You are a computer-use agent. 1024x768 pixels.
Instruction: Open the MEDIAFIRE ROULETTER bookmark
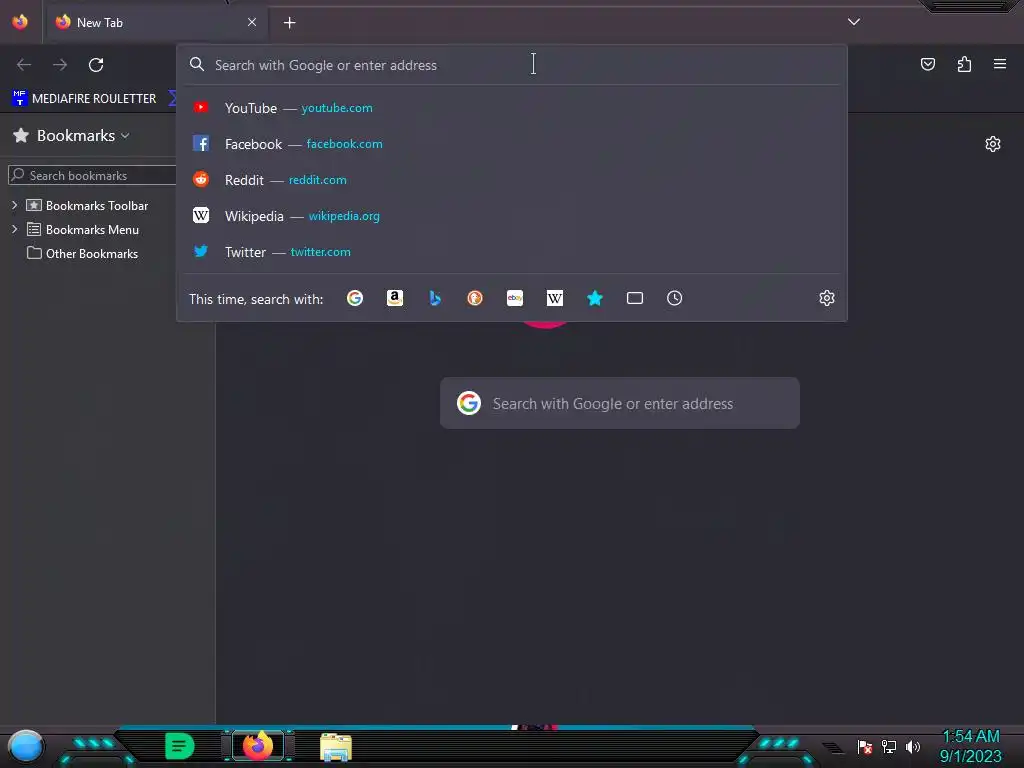click(x=84, y=99)
